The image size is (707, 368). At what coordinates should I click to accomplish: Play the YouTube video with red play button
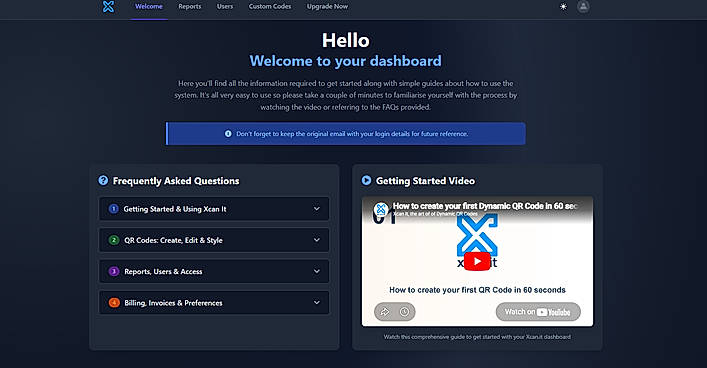click(477, 261)
